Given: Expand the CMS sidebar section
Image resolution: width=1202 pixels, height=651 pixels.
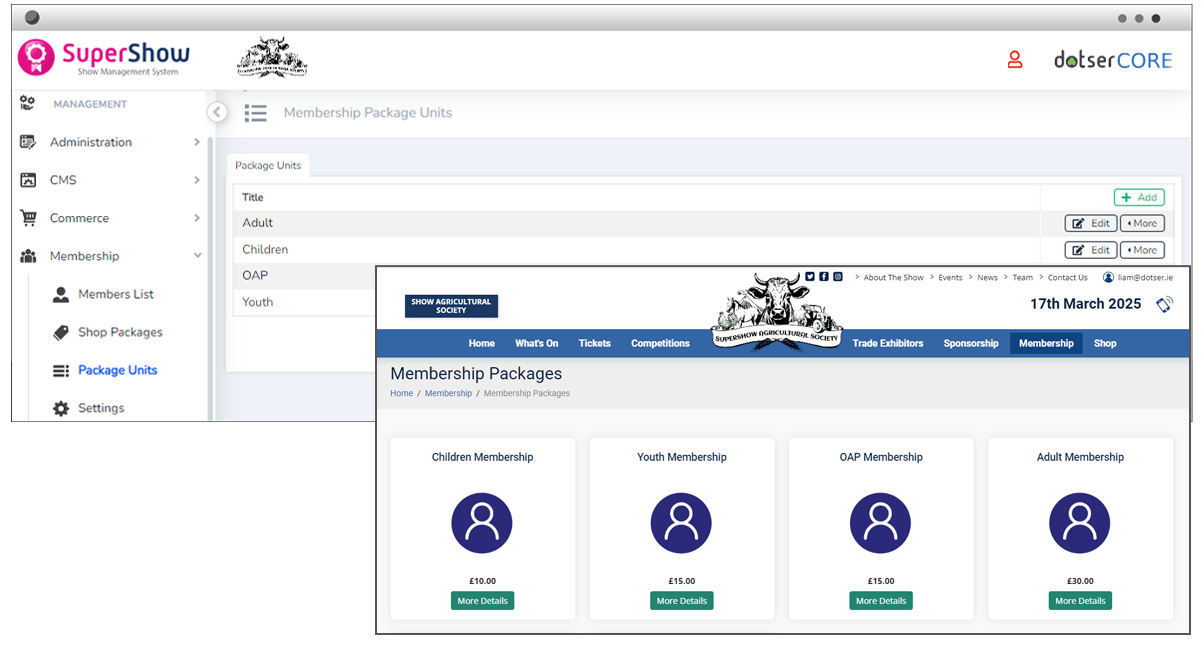Looking at the screenshot, I should click(x=110, y=180).
